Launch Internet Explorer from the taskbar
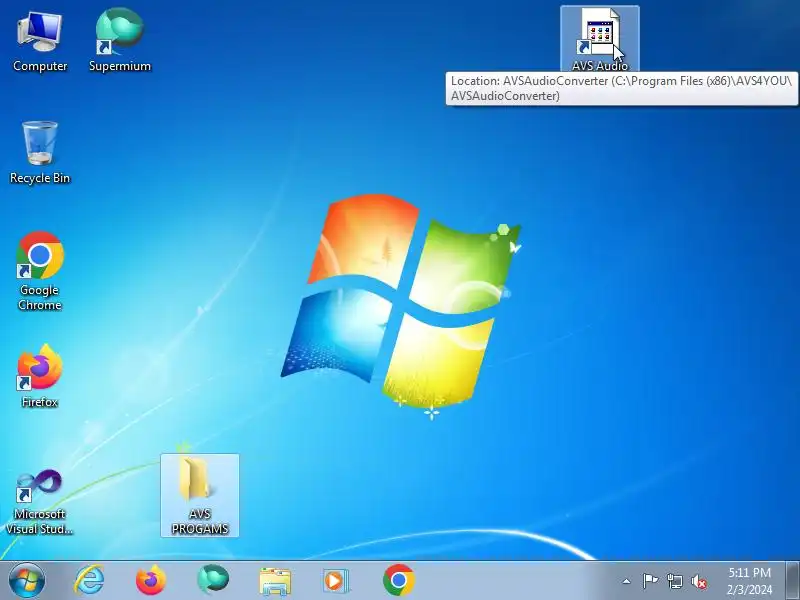This screenshot has height=600, width=800. click(89, 581)
